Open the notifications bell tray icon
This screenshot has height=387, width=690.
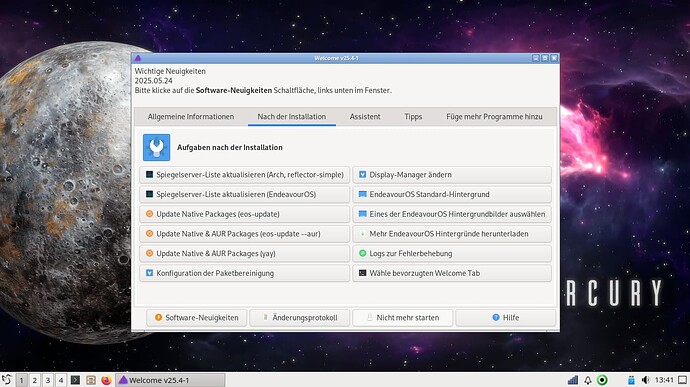587,380
